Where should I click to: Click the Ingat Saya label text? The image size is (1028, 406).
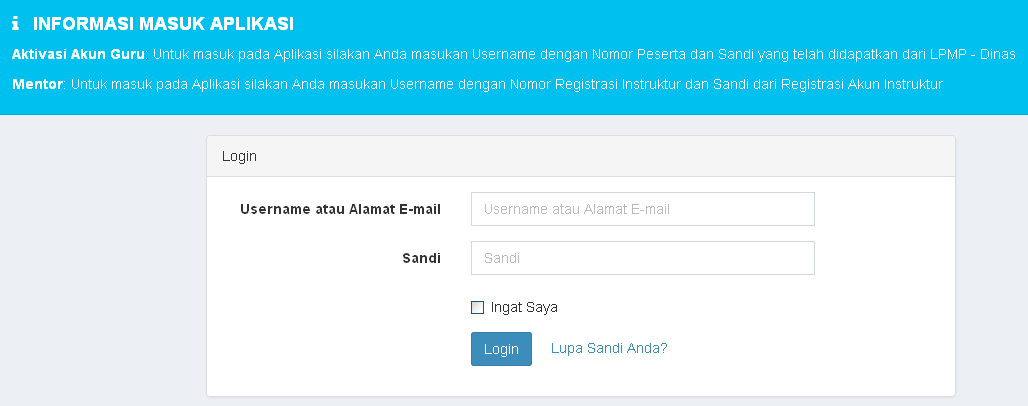coord(524,308)
